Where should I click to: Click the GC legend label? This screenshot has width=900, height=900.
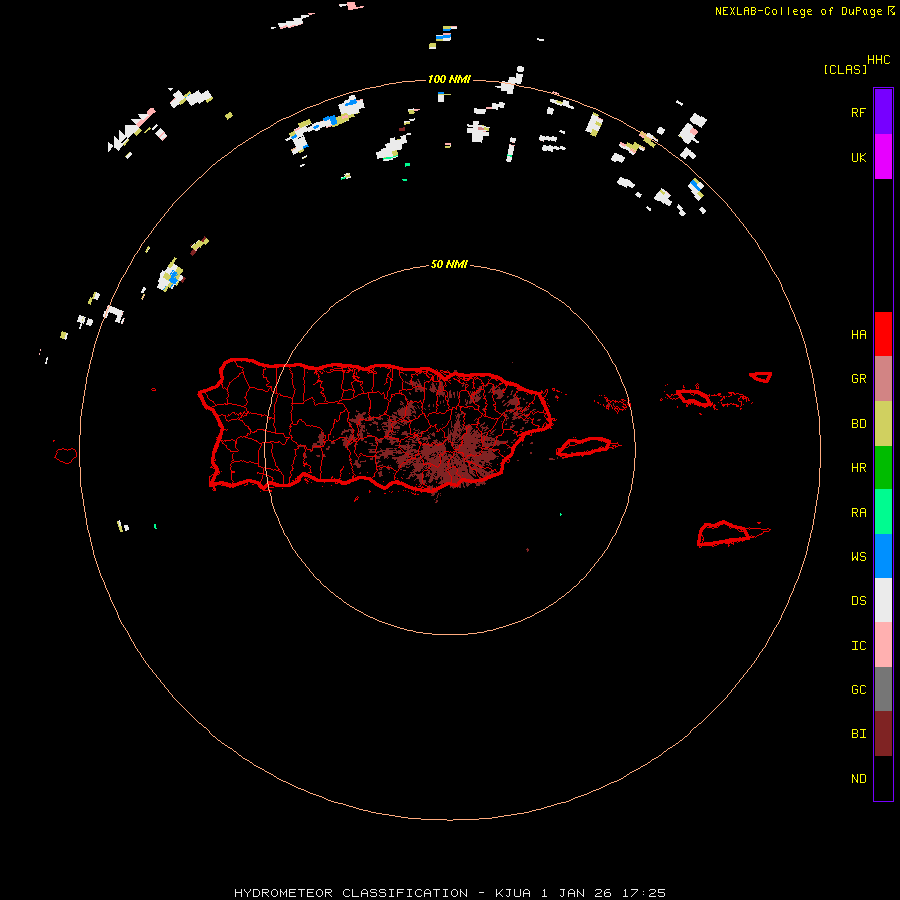[x=858, y=690]
